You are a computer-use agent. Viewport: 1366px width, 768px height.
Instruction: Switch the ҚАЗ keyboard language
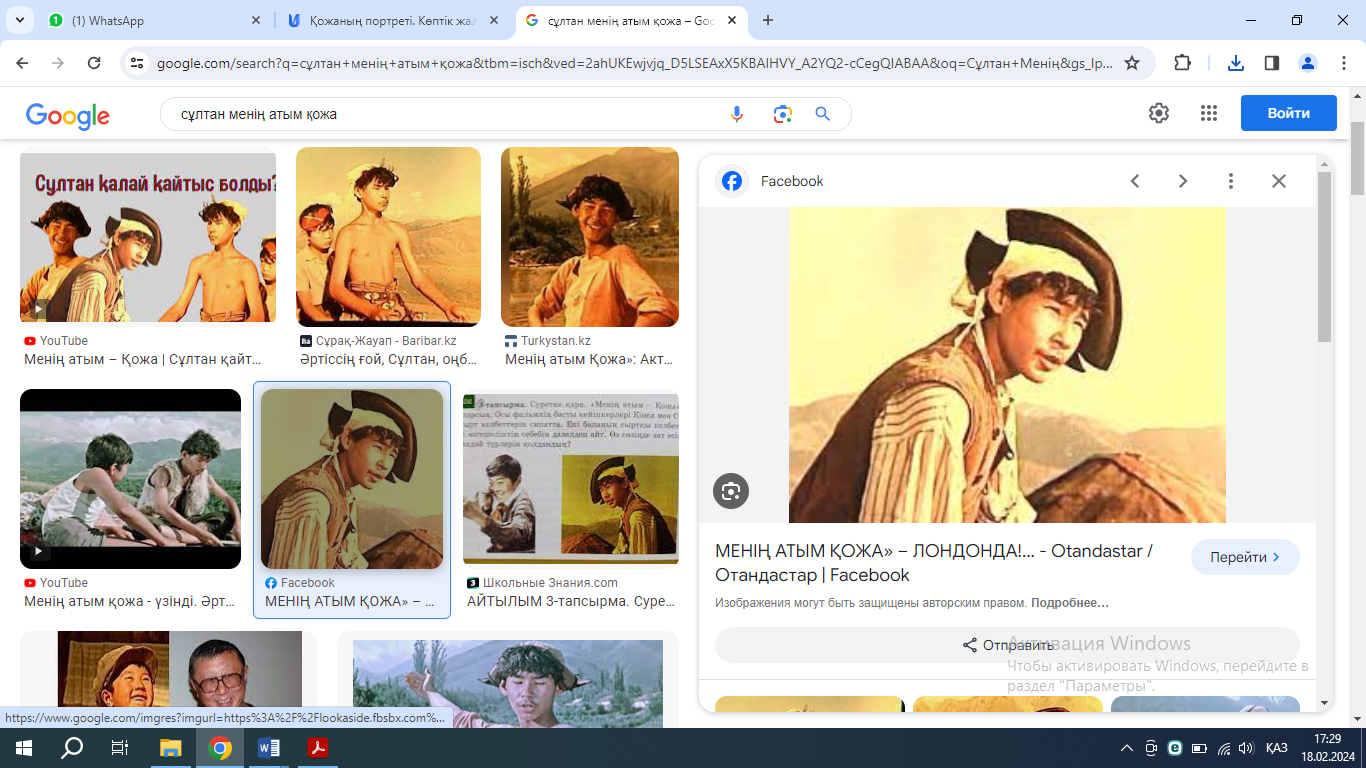tap(1276, 748)
